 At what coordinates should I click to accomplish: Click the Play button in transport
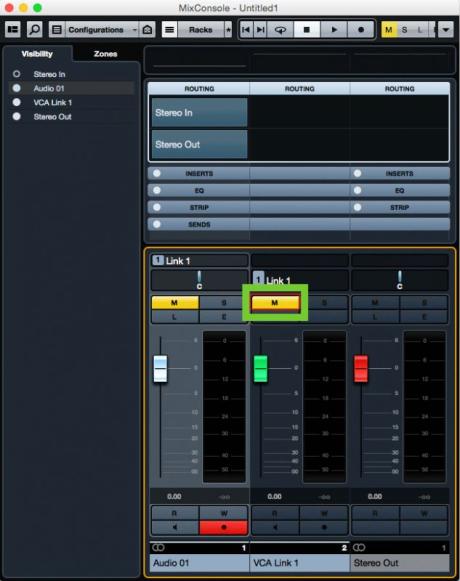point(334,30)
